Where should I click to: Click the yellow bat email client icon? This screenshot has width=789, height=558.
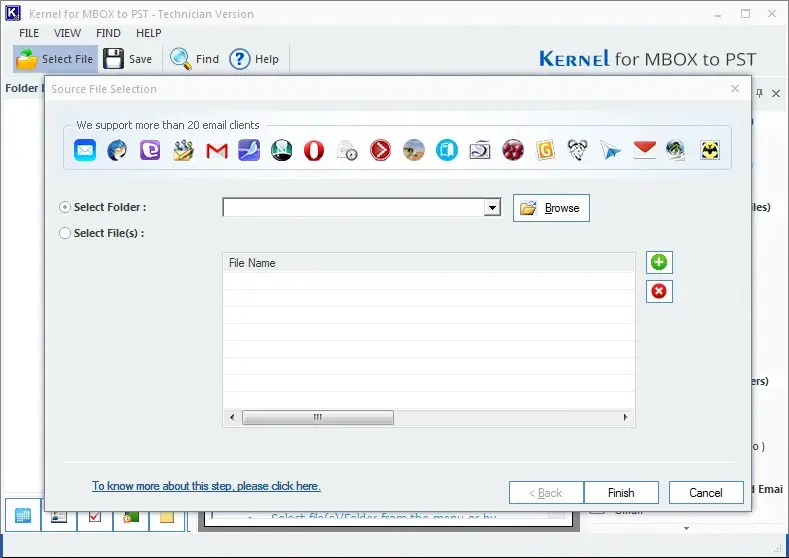pyautogui.click(x=710, y=150)
